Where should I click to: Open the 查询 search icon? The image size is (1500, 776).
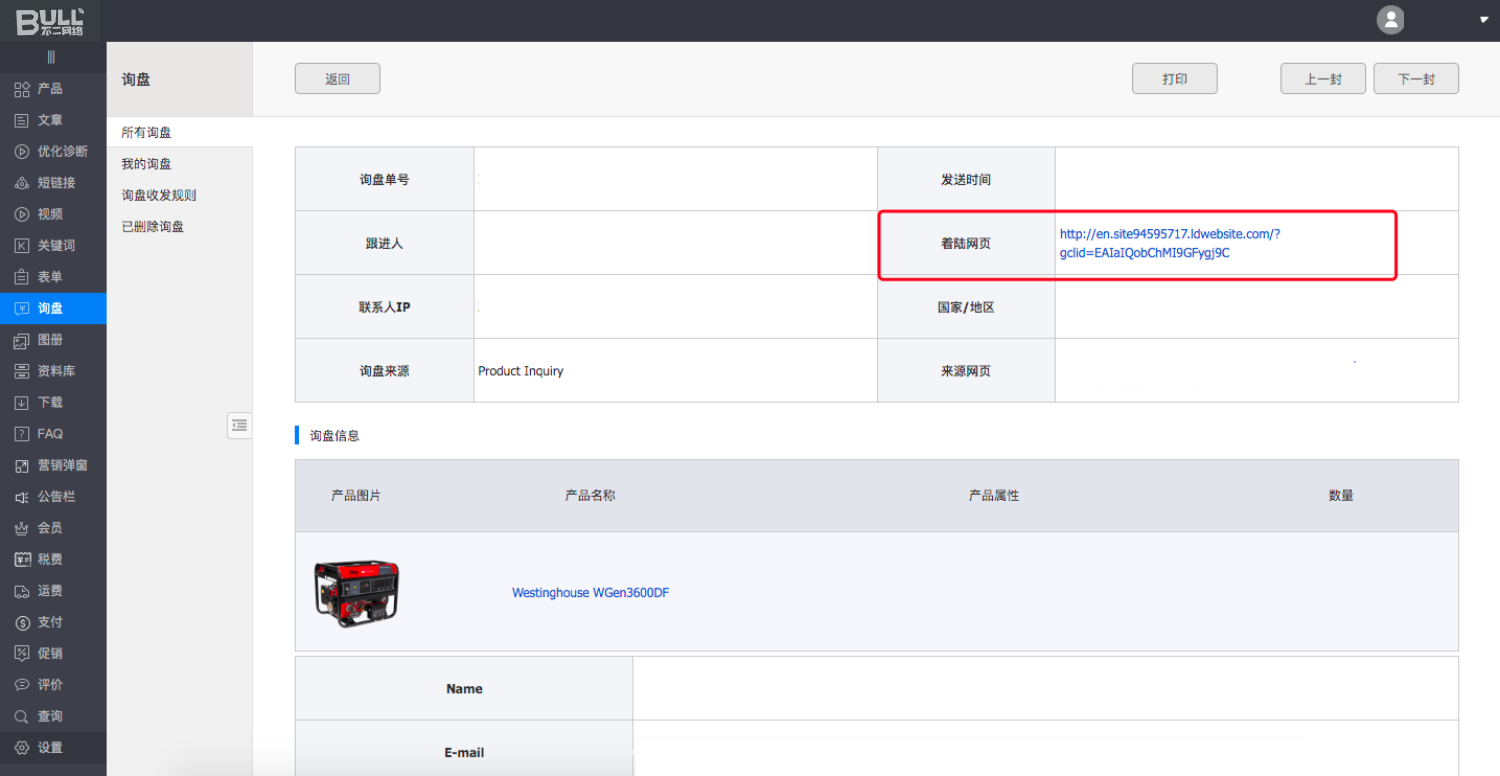point(22,716)
